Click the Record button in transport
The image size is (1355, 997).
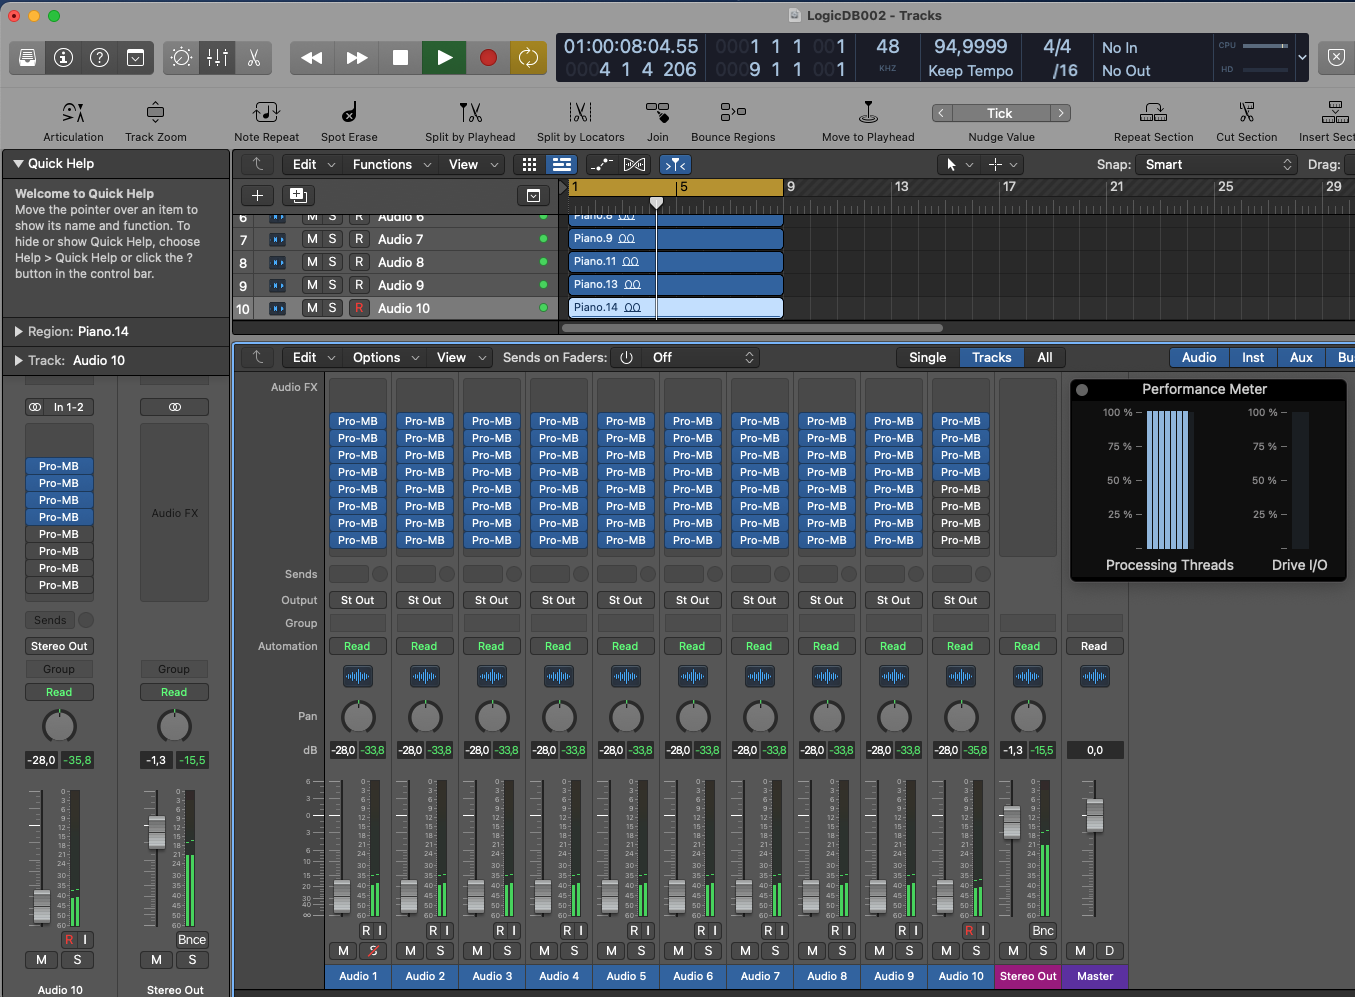(488, 58)
